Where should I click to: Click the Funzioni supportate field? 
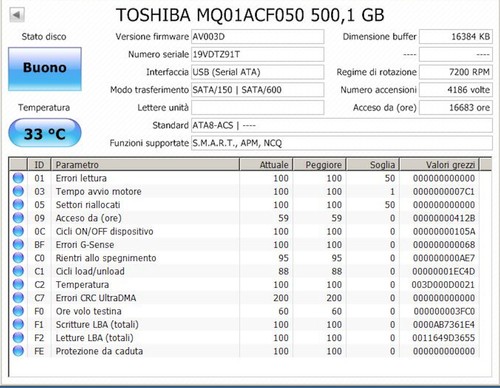click(x=342, y=143)
